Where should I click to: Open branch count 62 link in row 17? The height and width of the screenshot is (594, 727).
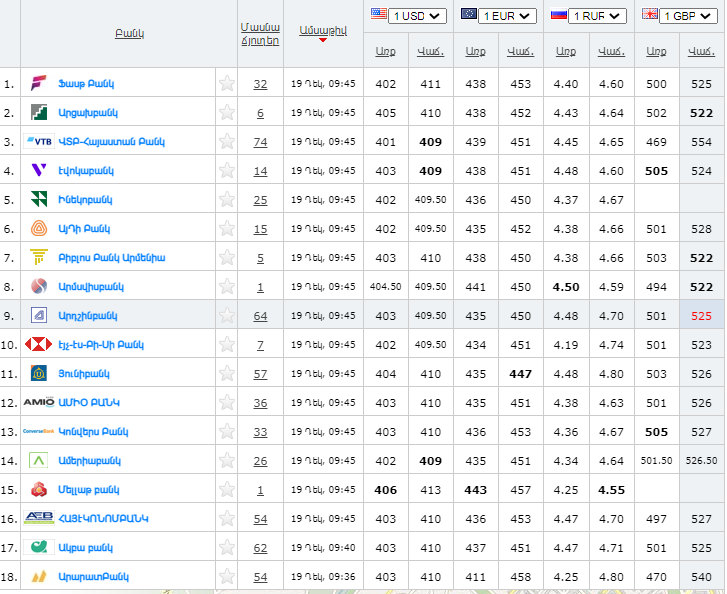pos(260,548)
